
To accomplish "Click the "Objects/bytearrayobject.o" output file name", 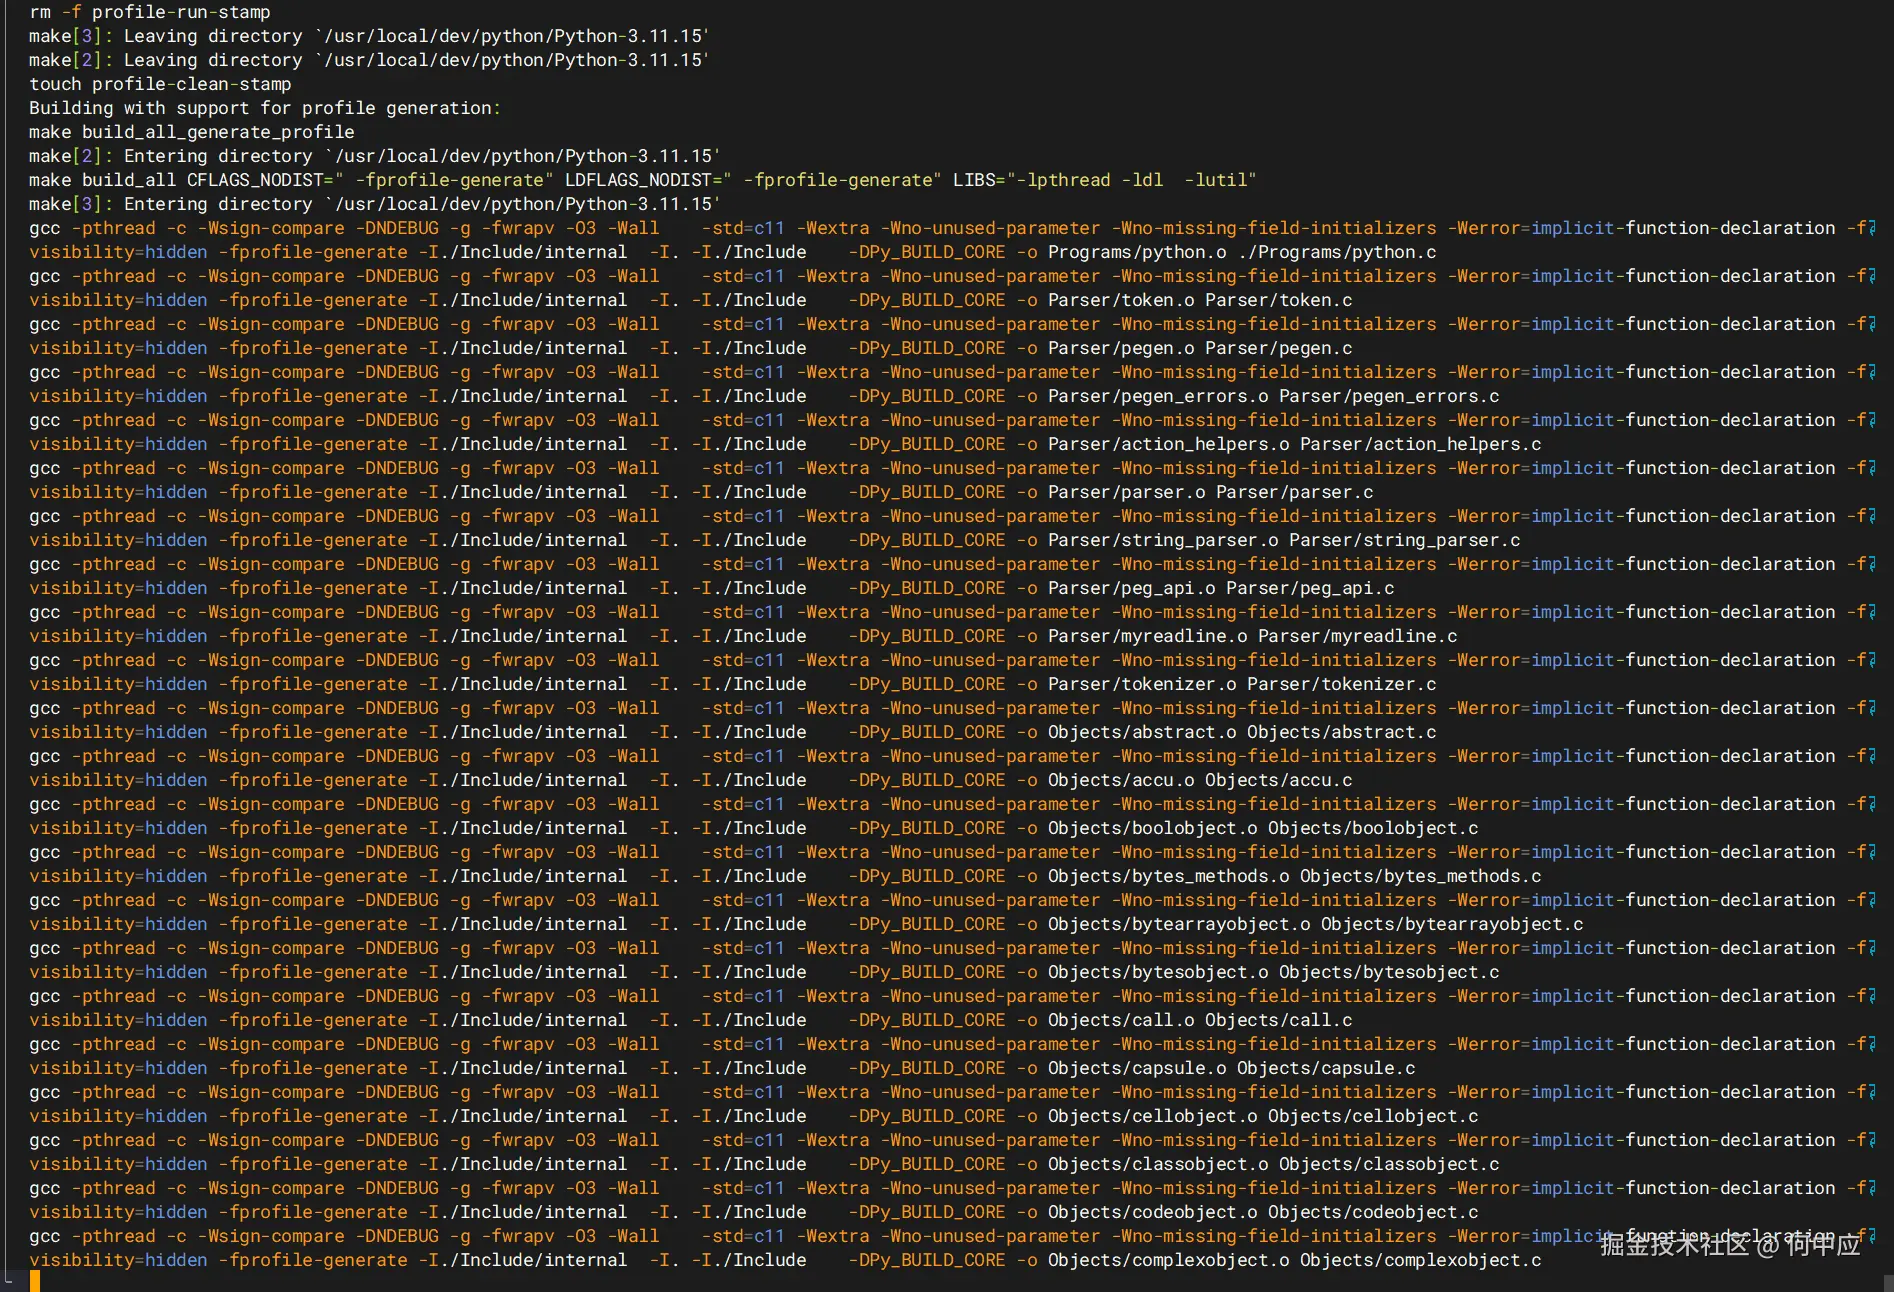I will [x=1179, y=924].
